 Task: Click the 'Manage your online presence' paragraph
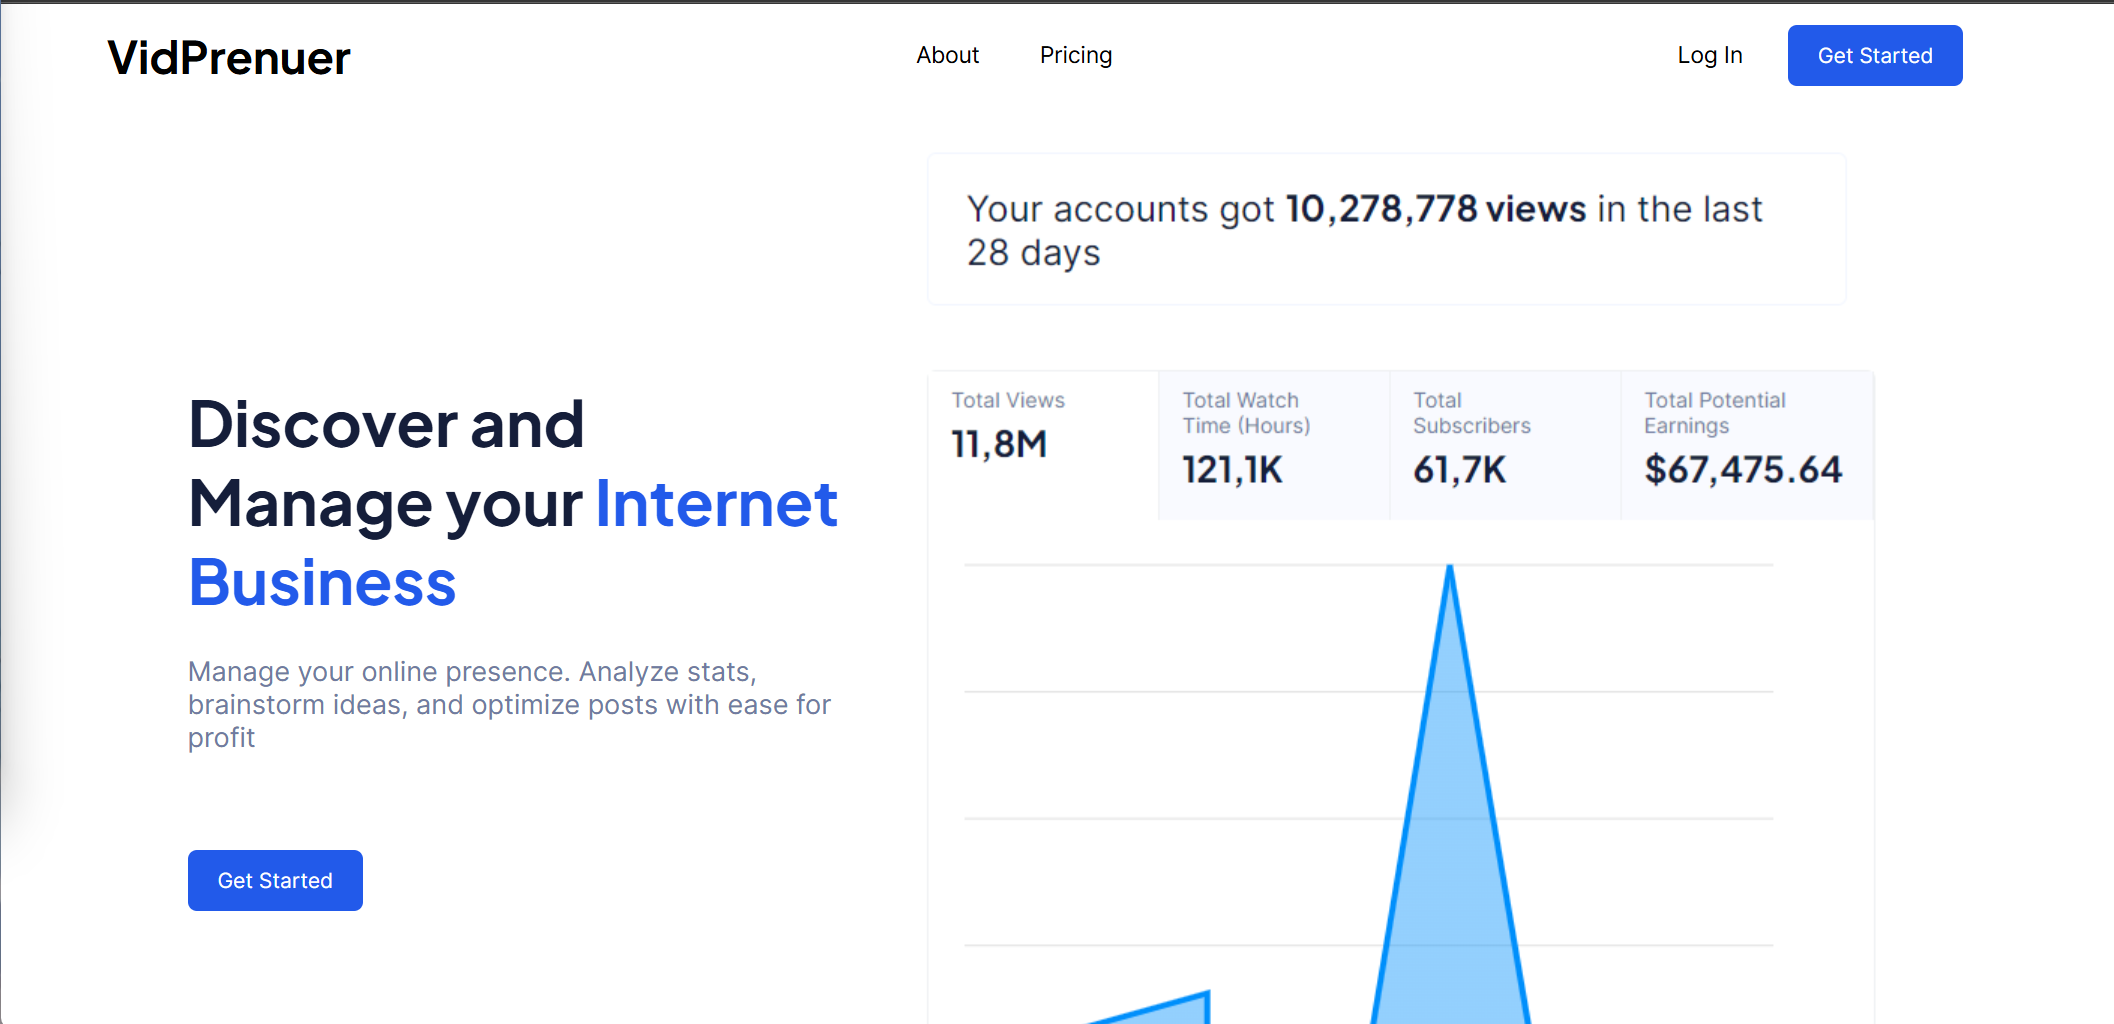pyautogui.click(x=509, y=704)
